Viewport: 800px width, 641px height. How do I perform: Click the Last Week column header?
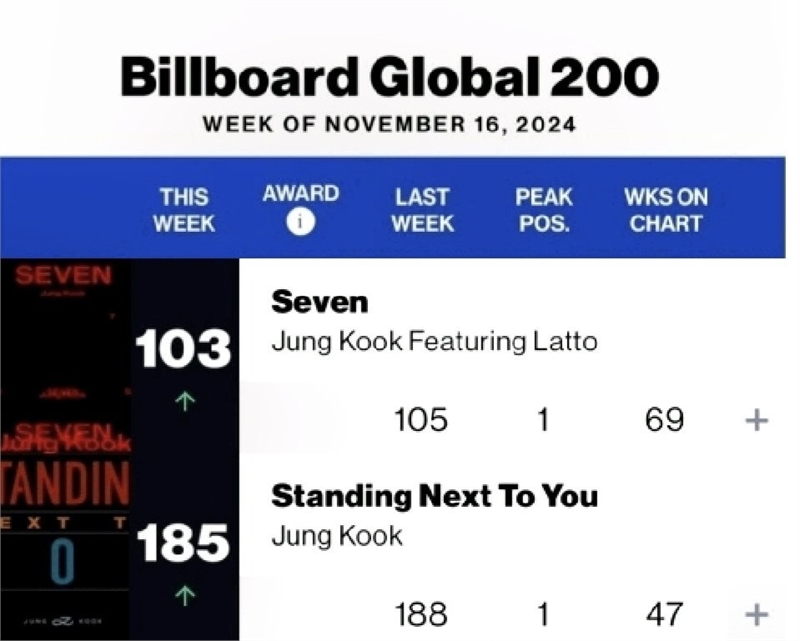422,210
